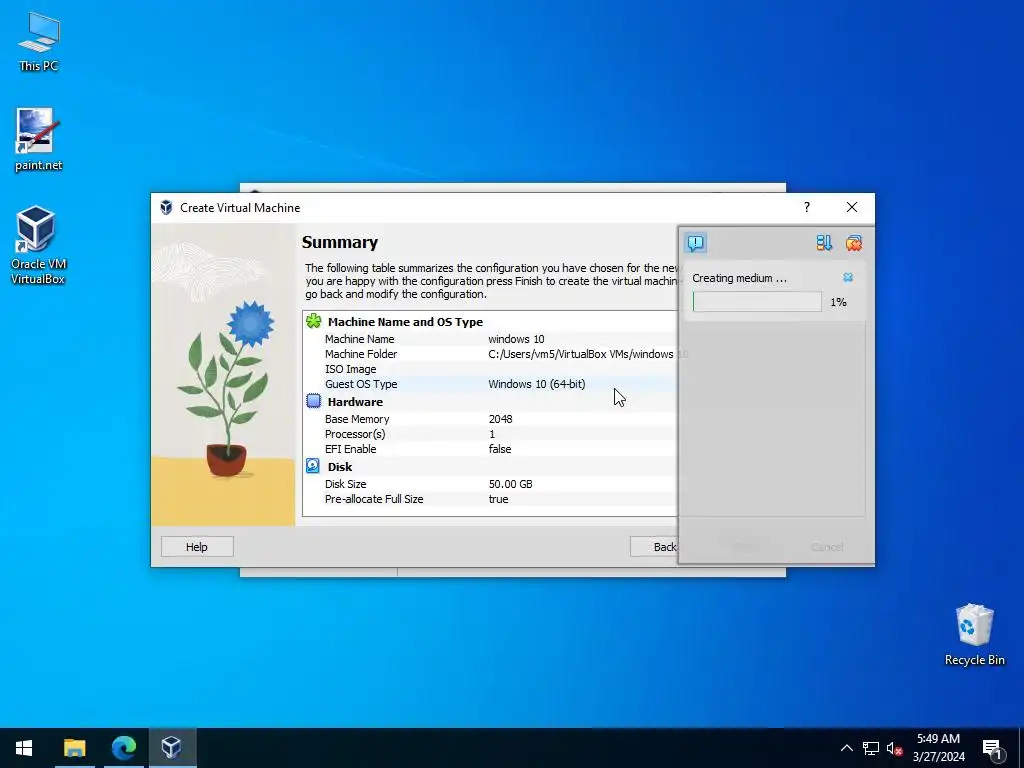The image size is (1024, 768).
Task: Select the EFI Enable row
Action: [490, 449]
